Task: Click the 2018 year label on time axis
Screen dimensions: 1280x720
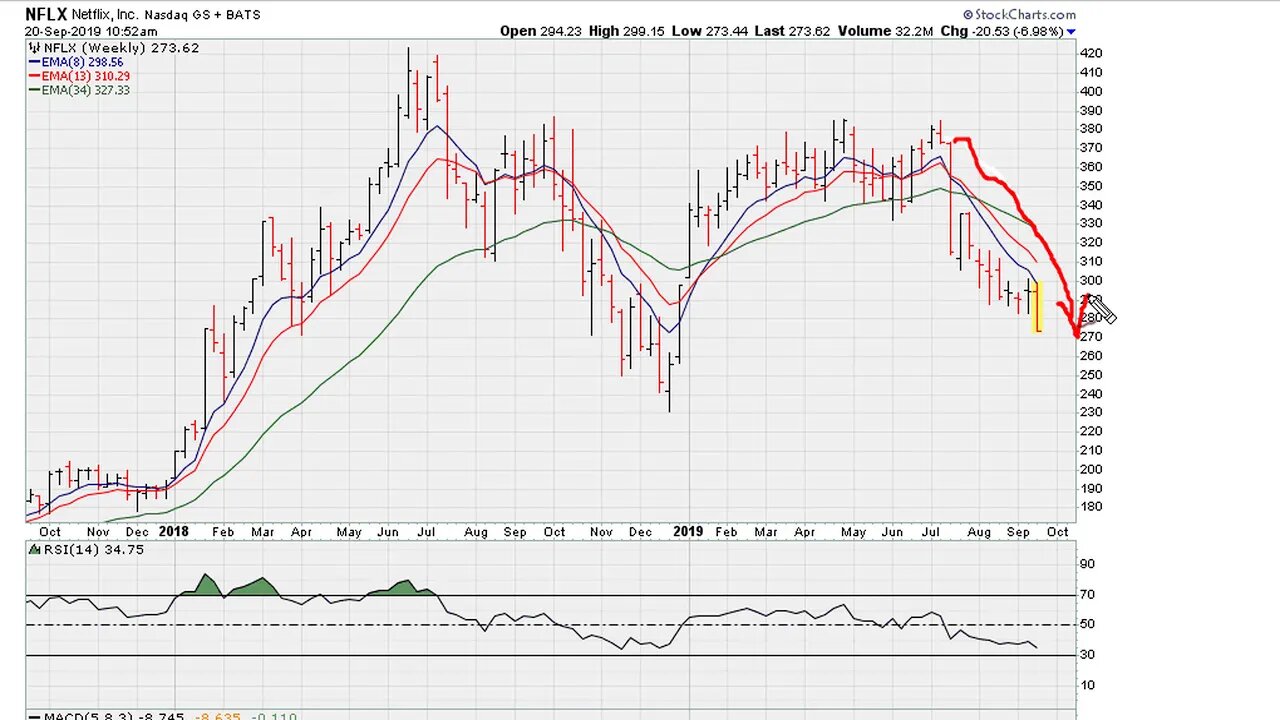Action: [173, 532]
